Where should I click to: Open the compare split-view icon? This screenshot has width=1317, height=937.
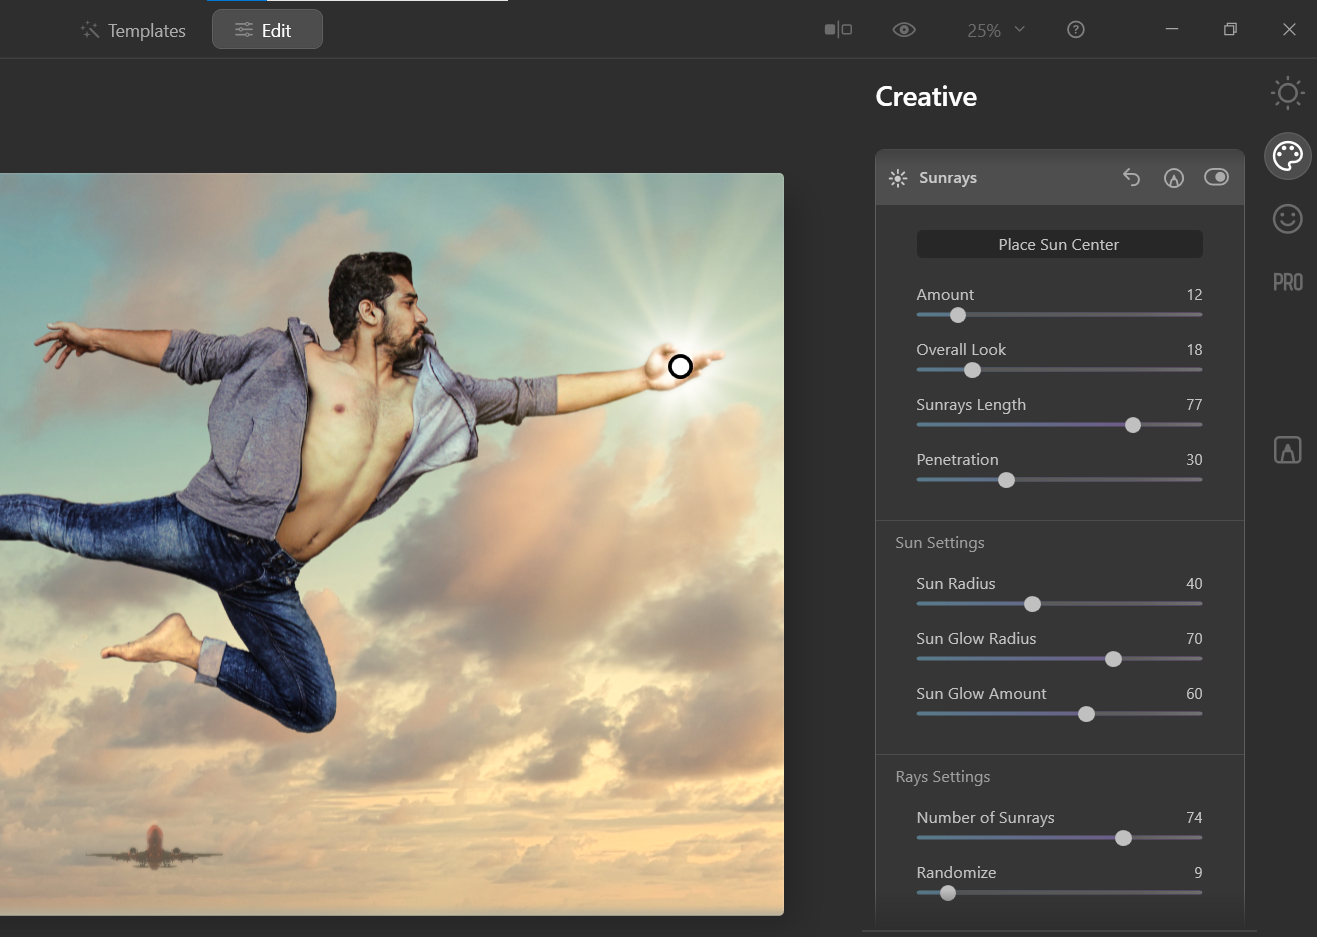pyautogui.click(x=837, y=30)
